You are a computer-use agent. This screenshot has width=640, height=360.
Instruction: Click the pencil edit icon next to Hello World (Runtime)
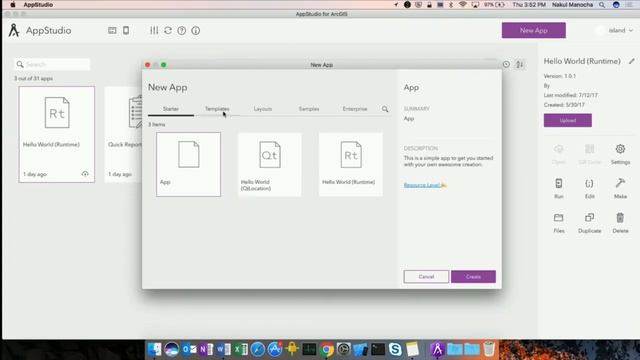[631, 61]
